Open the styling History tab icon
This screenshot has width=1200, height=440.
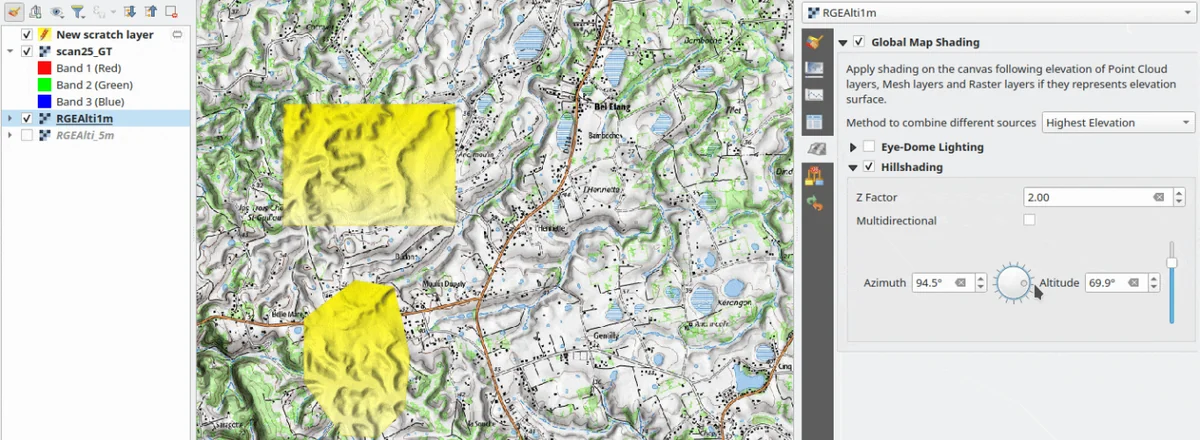click(x=814, y=204)
